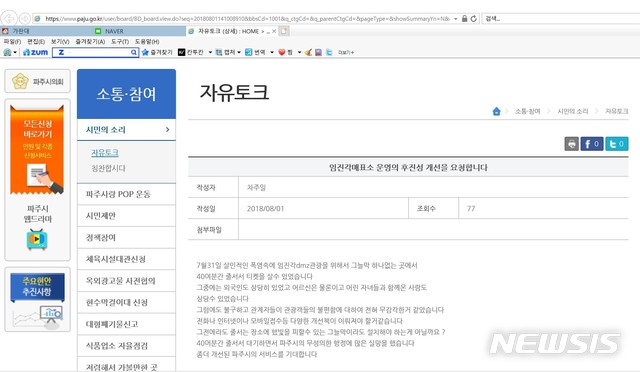
Task: Click the orange 모든신청 바로가기 banner
Action: 37,149
